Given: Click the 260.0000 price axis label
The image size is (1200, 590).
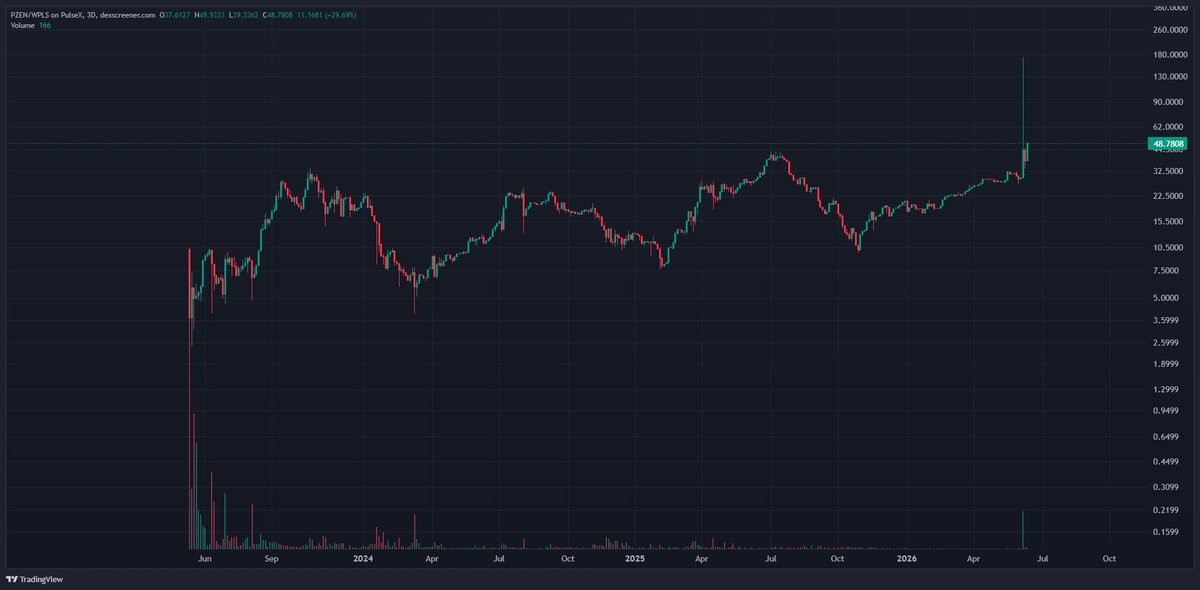Looking at the screenshot, I should click(1169, 30).
